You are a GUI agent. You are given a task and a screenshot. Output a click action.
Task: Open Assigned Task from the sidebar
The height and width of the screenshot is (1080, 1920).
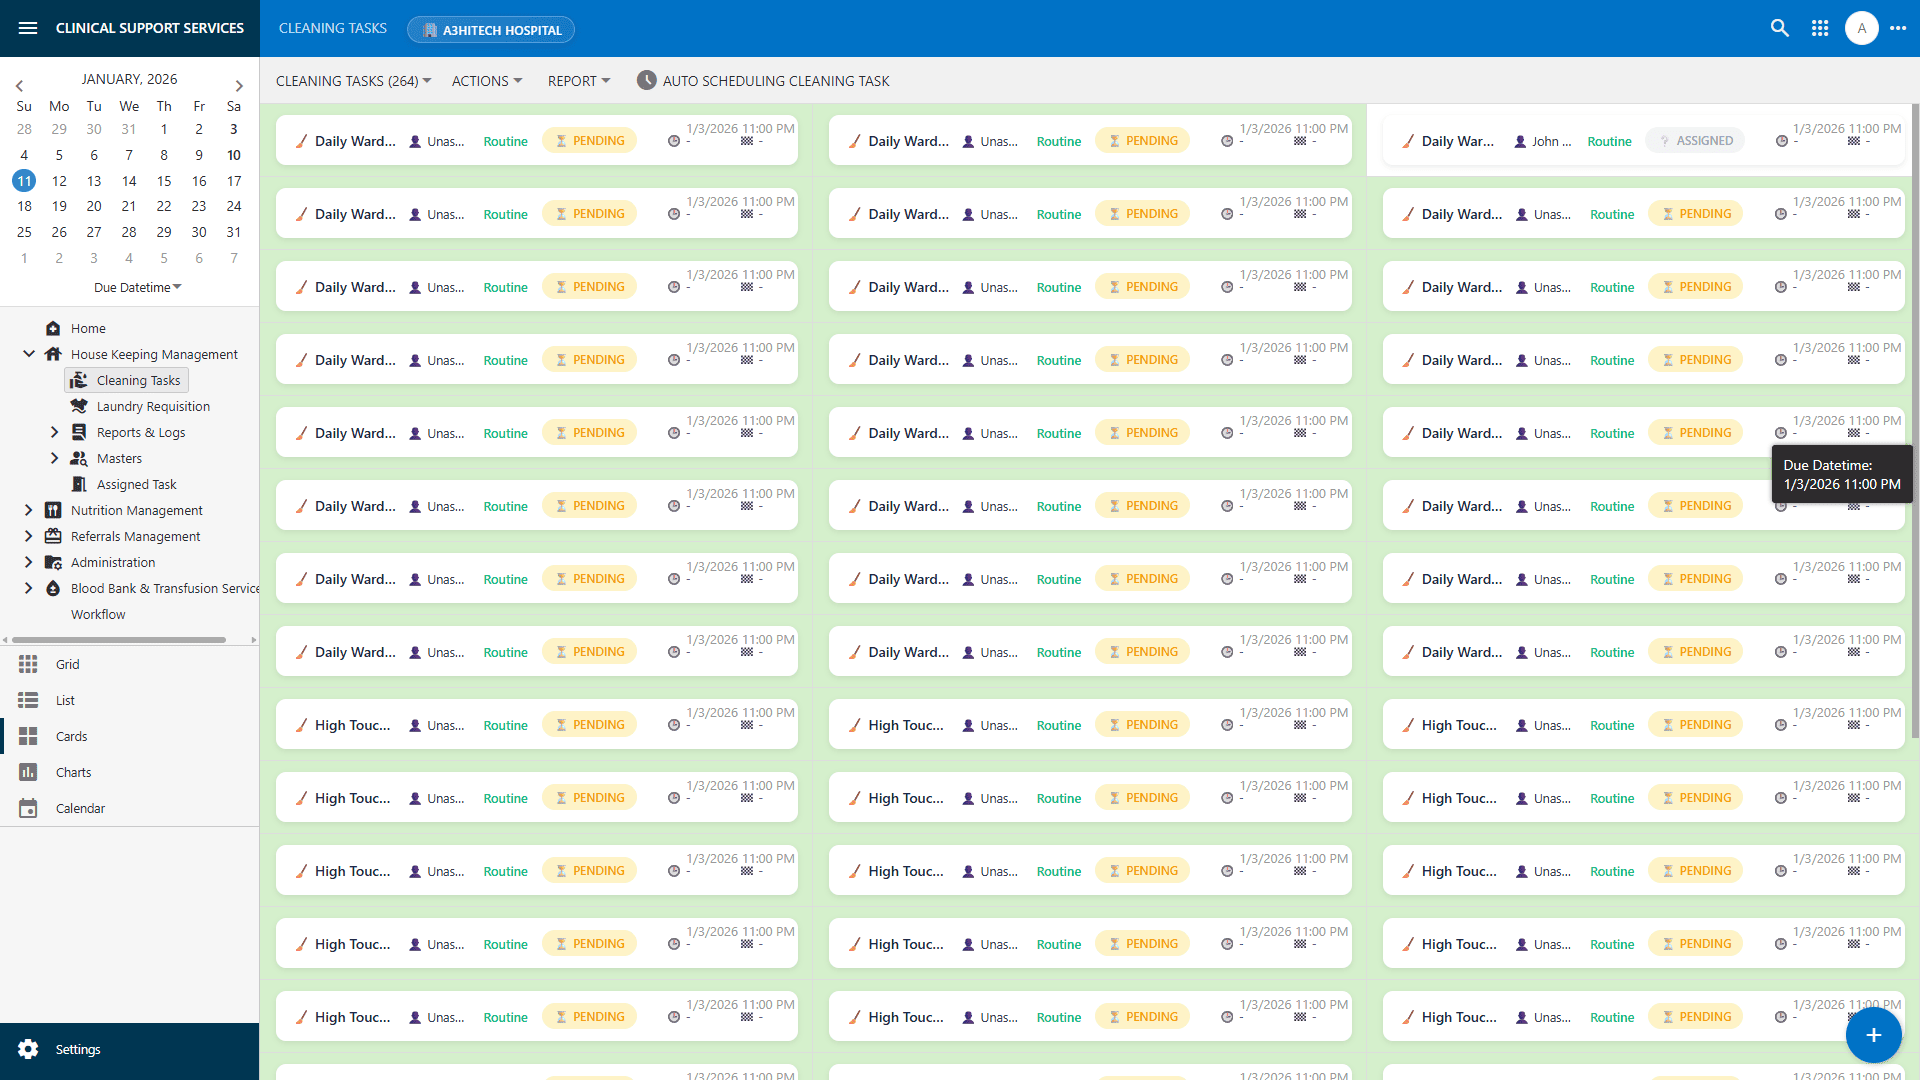(135, 484)
